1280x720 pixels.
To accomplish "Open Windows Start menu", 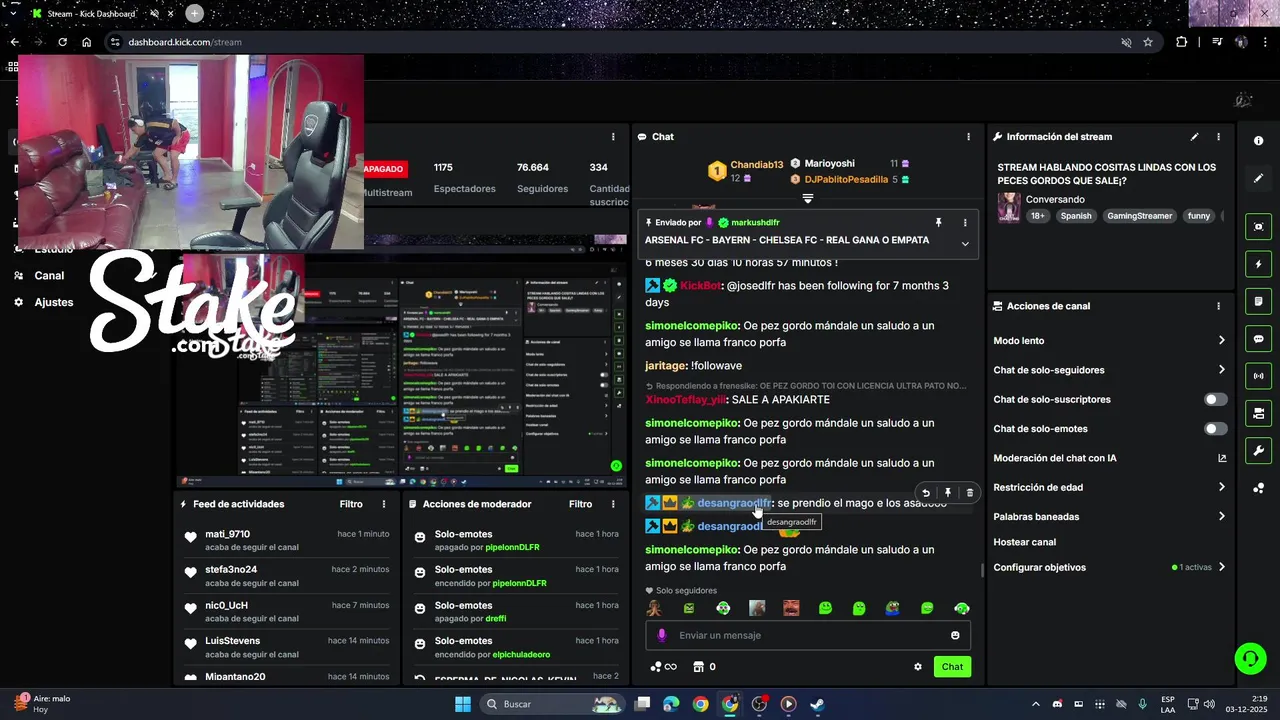I will (x=463, y=704).
